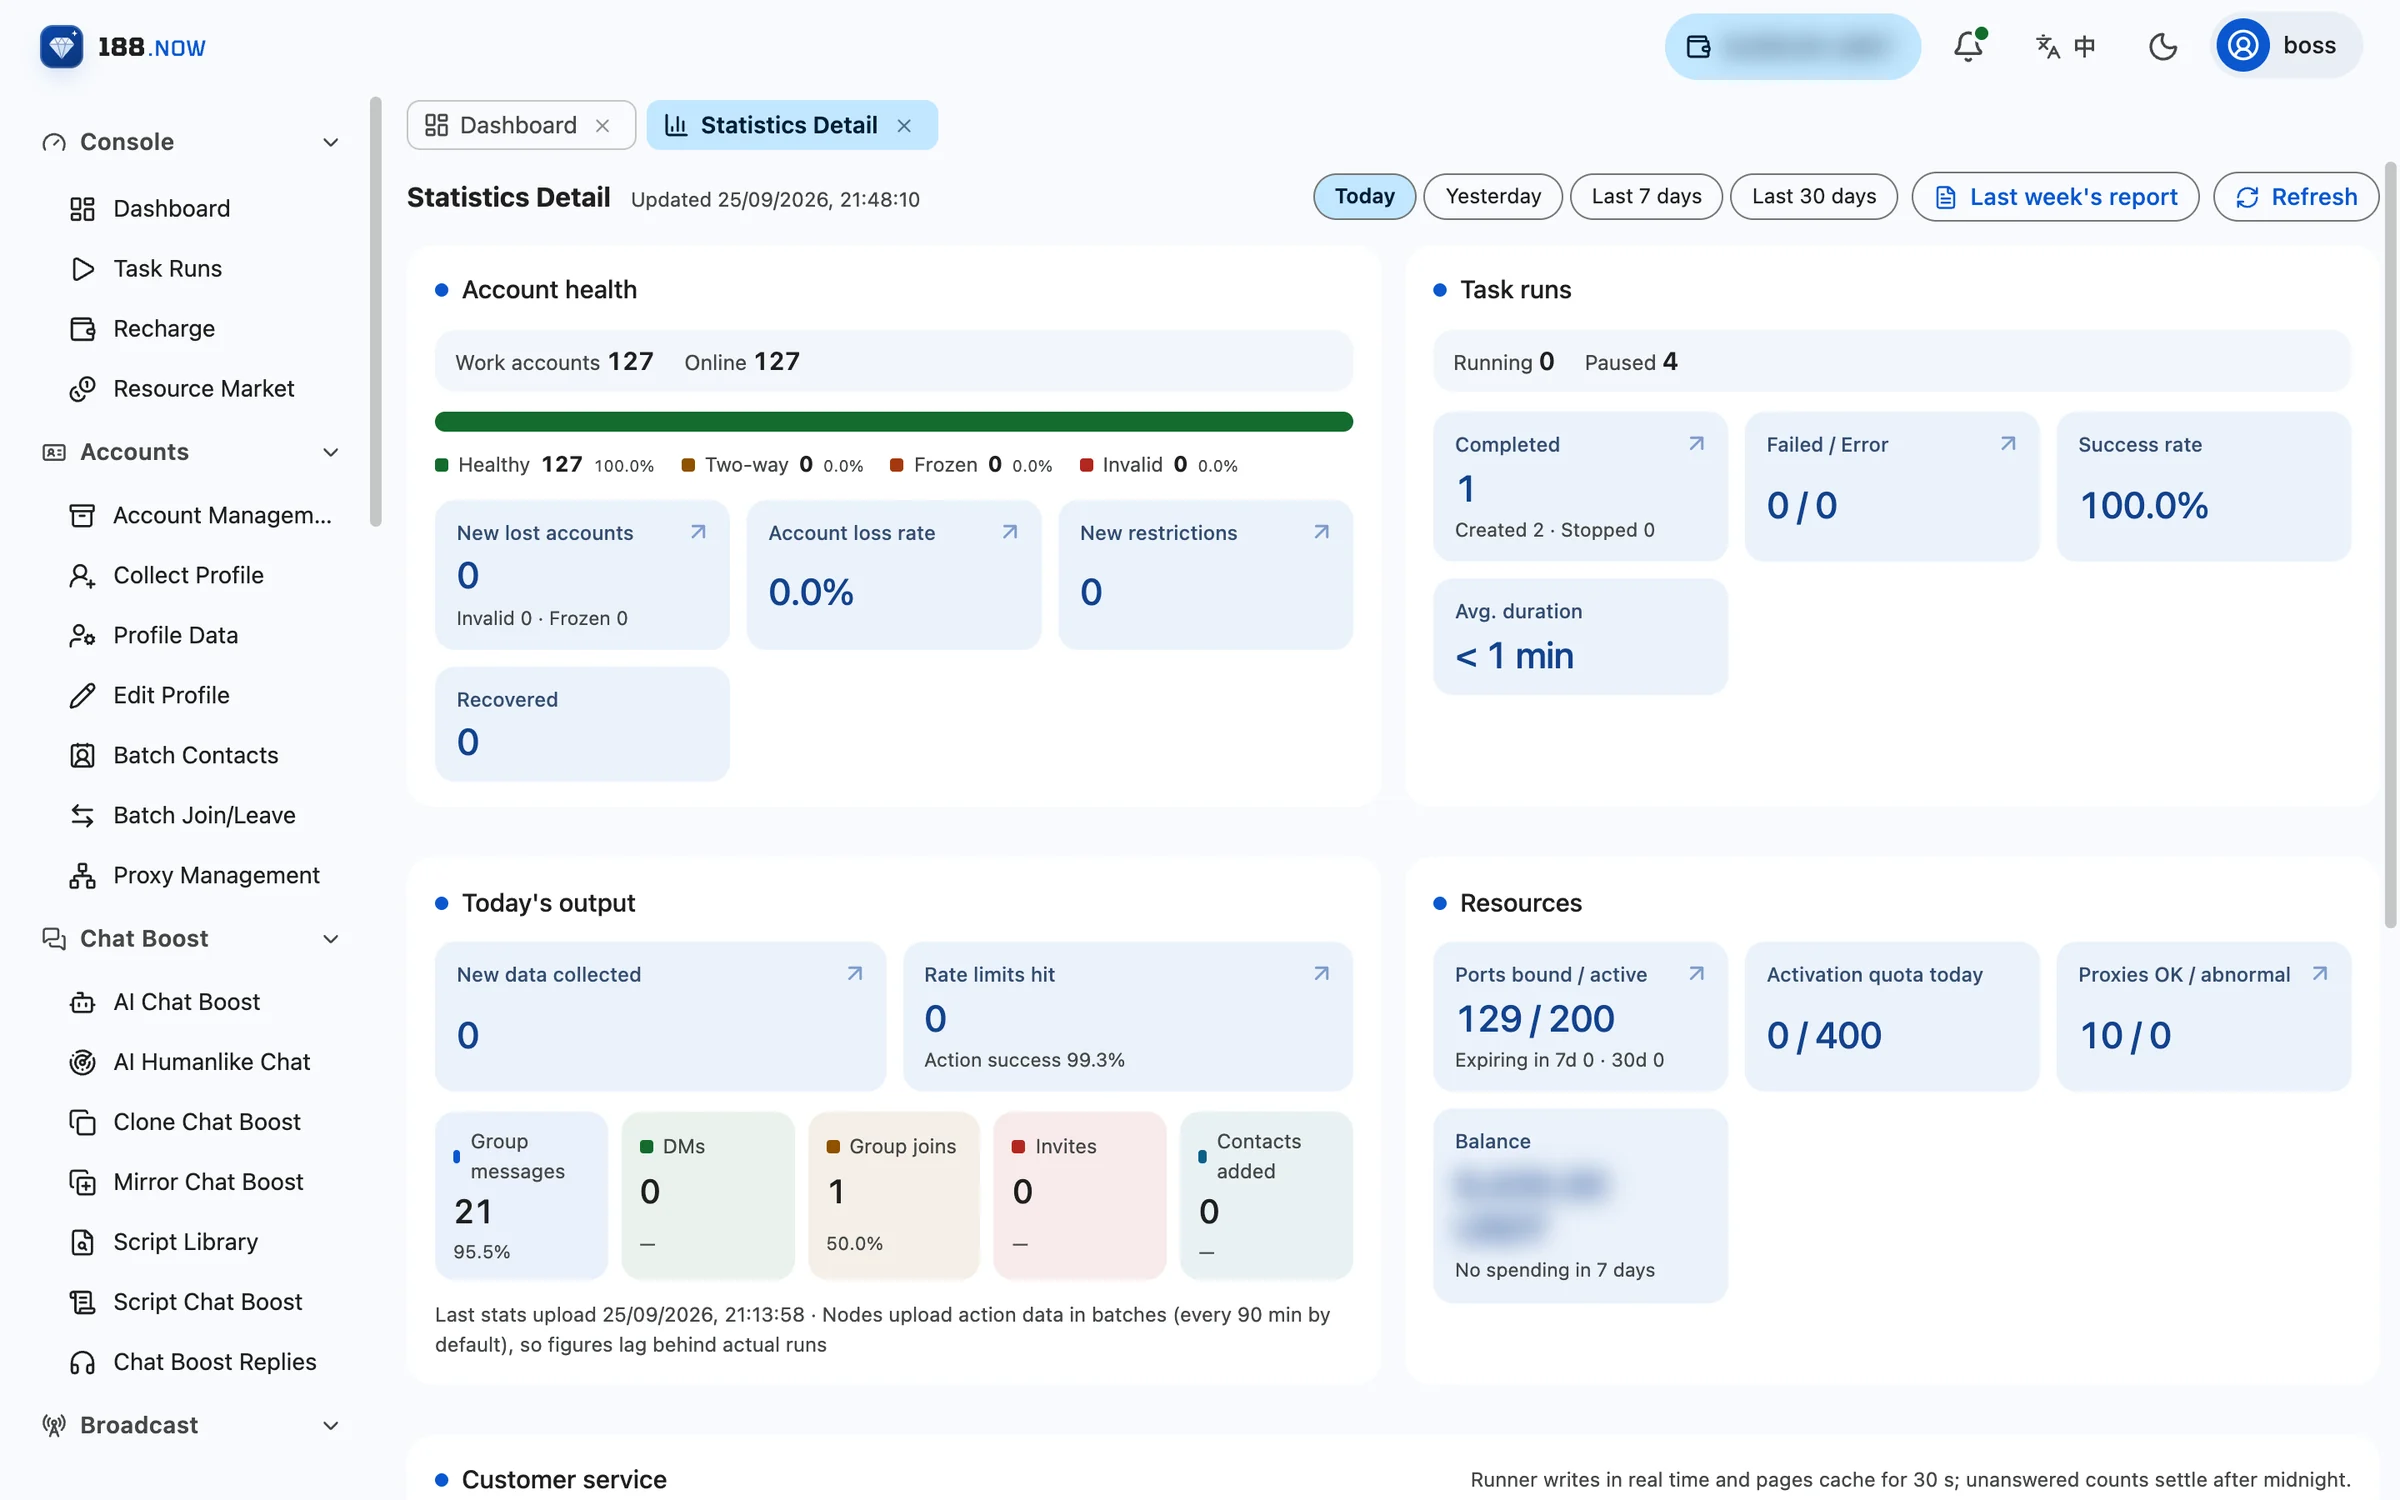
Task: Open Dashboard in the sidebar
Action: (172, 208)
